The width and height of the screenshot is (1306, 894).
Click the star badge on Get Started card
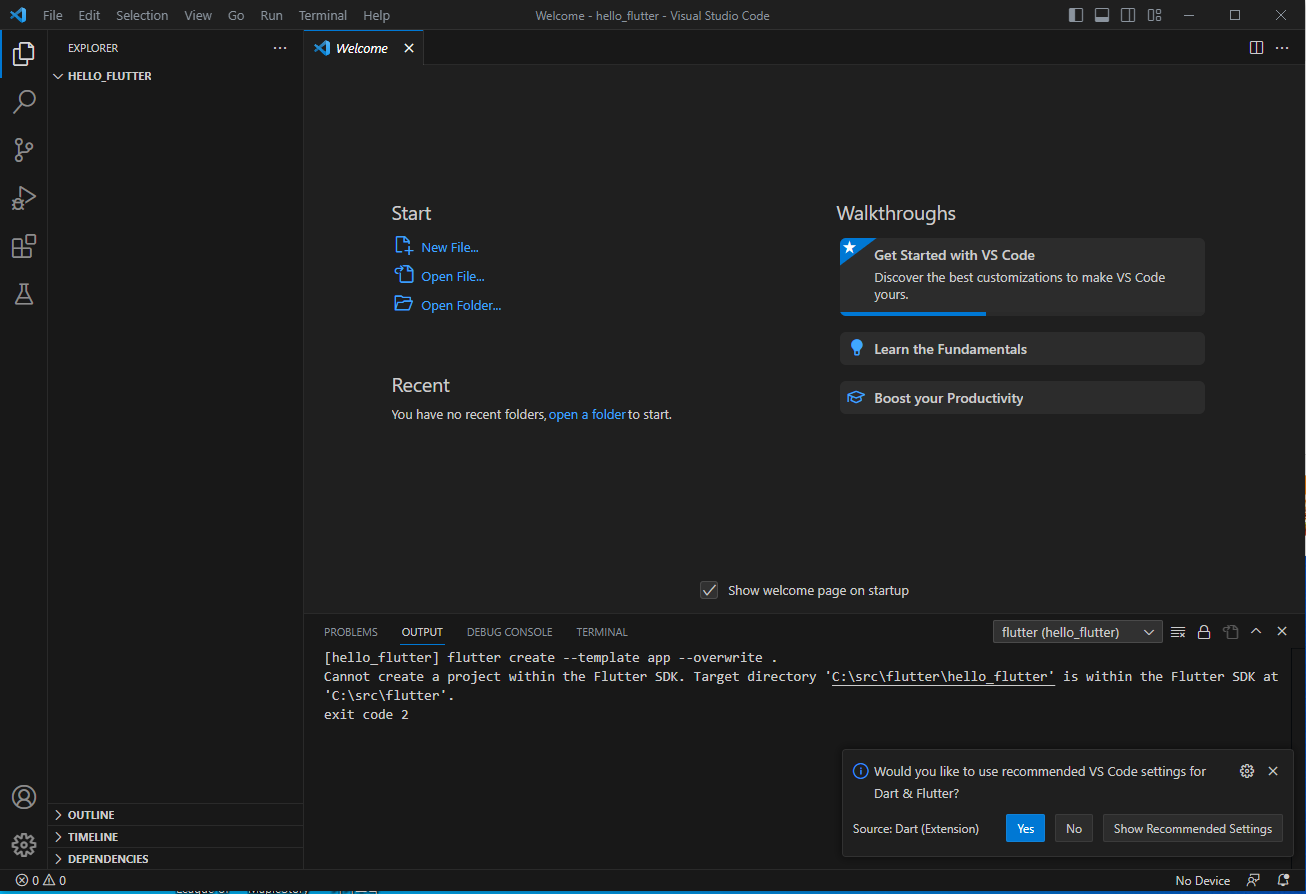pos(850,247)
